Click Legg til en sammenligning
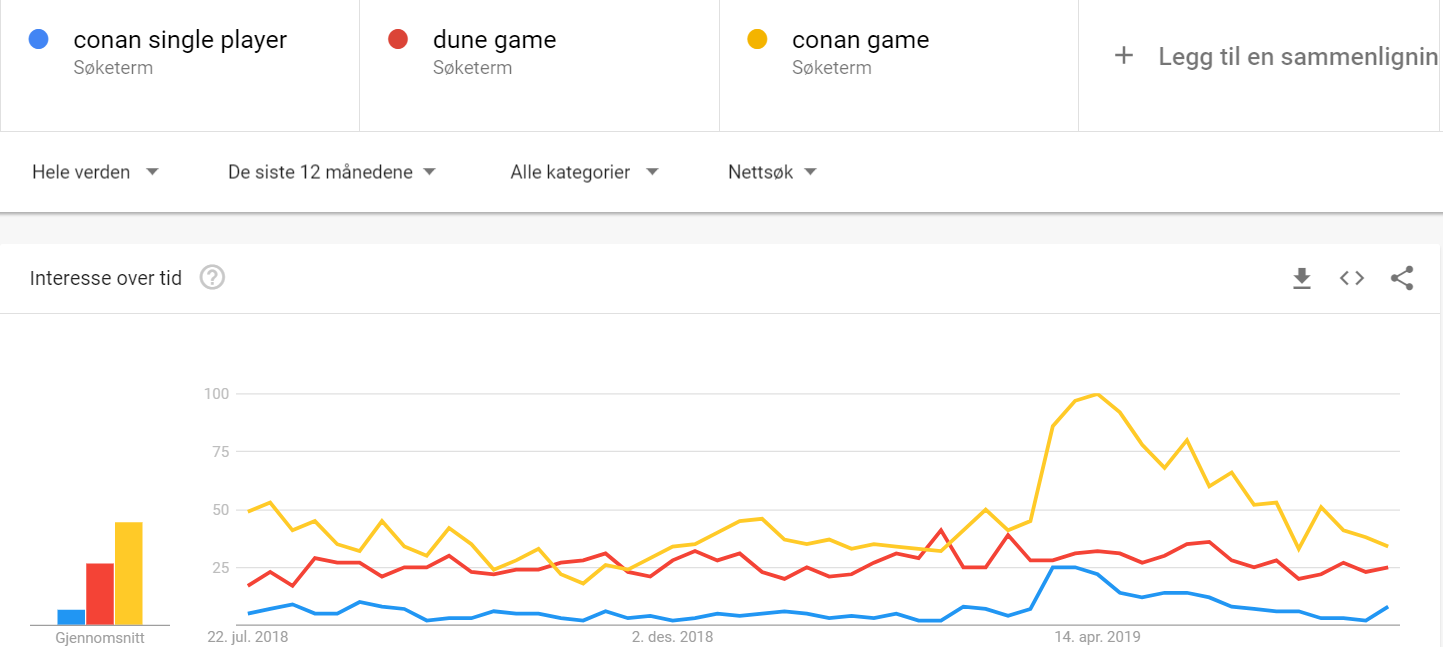1443x647 pixels. click(1298, 56)
